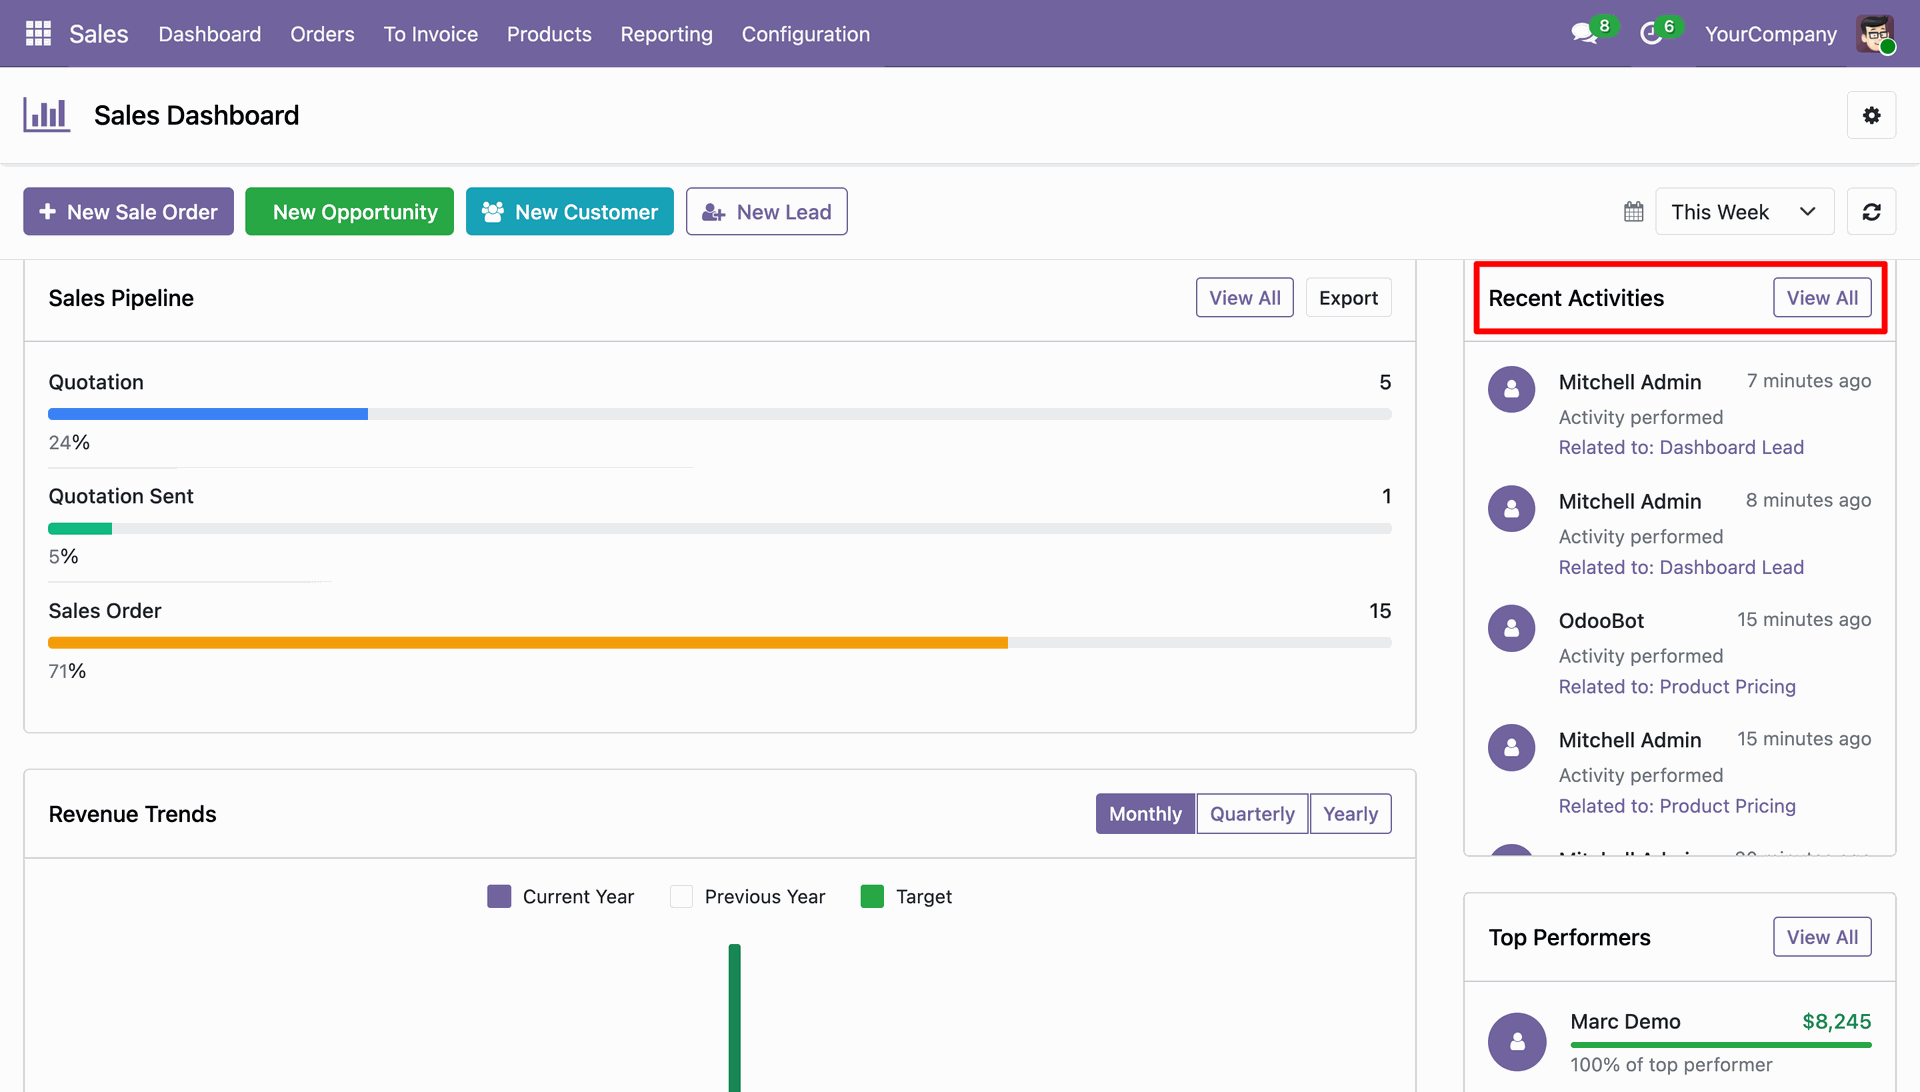Toggle the Previous Year legend series
This screenshot has height=1092, width=1920.
[748, 897]
